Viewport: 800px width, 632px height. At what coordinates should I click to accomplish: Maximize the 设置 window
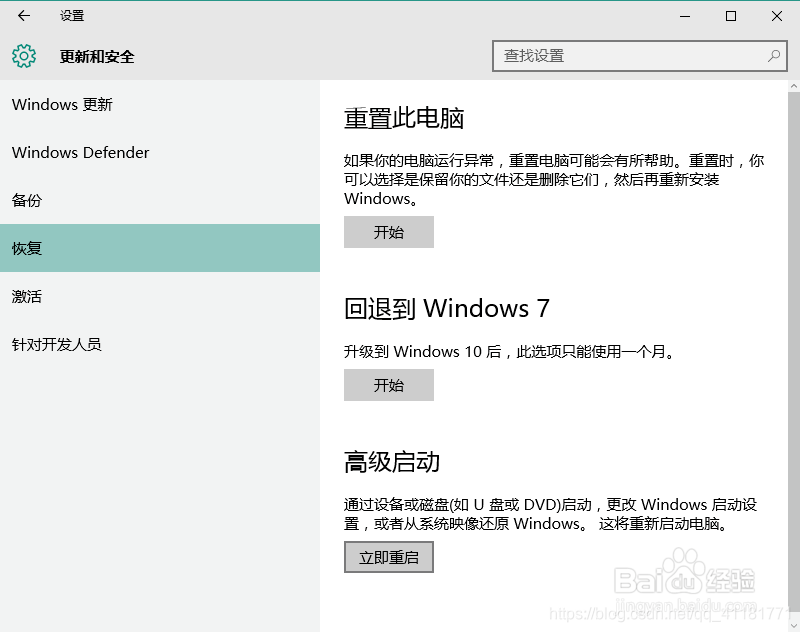tap(731, 16)
